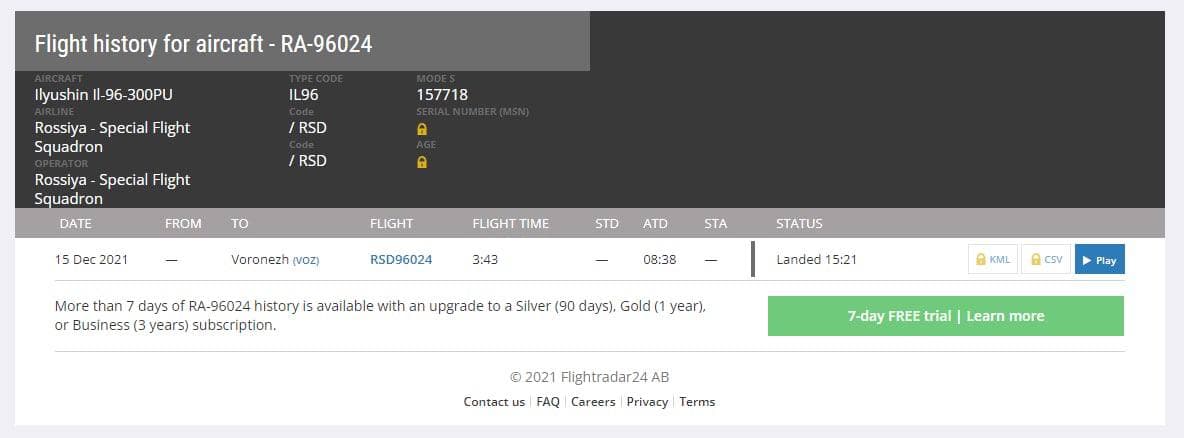
Task: Go to the FAQ page
Action: [x=548, y=402]
